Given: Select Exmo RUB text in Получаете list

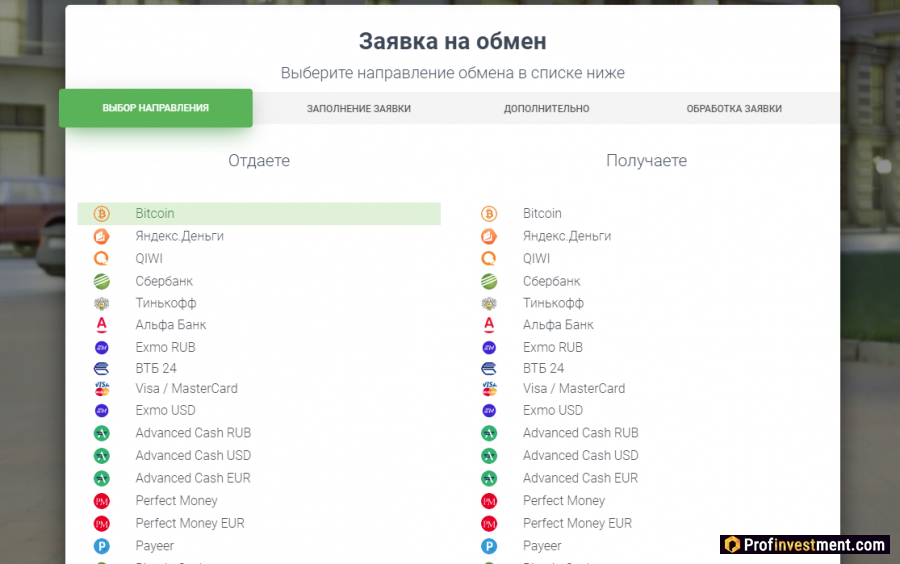Looking at the screenshot, I should point(553,347).
